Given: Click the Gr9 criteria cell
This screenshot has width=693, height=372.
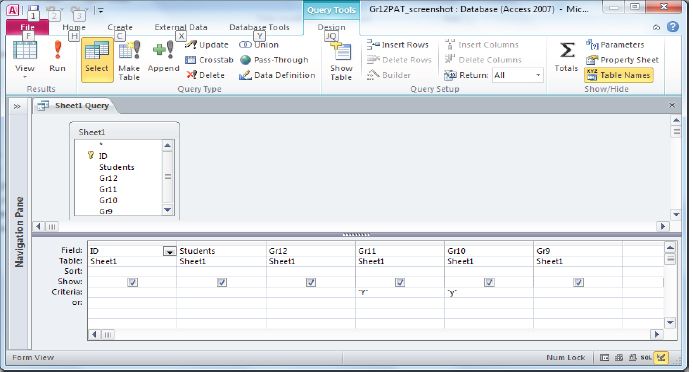Looking at the screenshot, I should pyautogui.click(x=578, y=292).
